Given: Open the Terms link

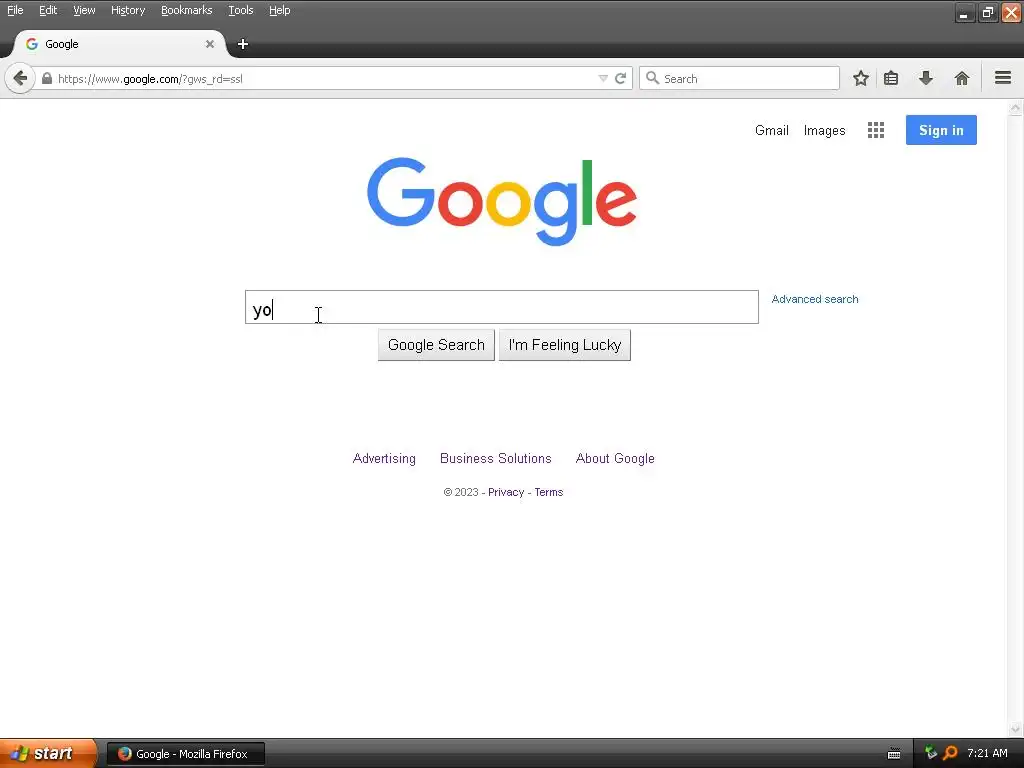Looking at the screenshot, I should (x=549, y=492).
